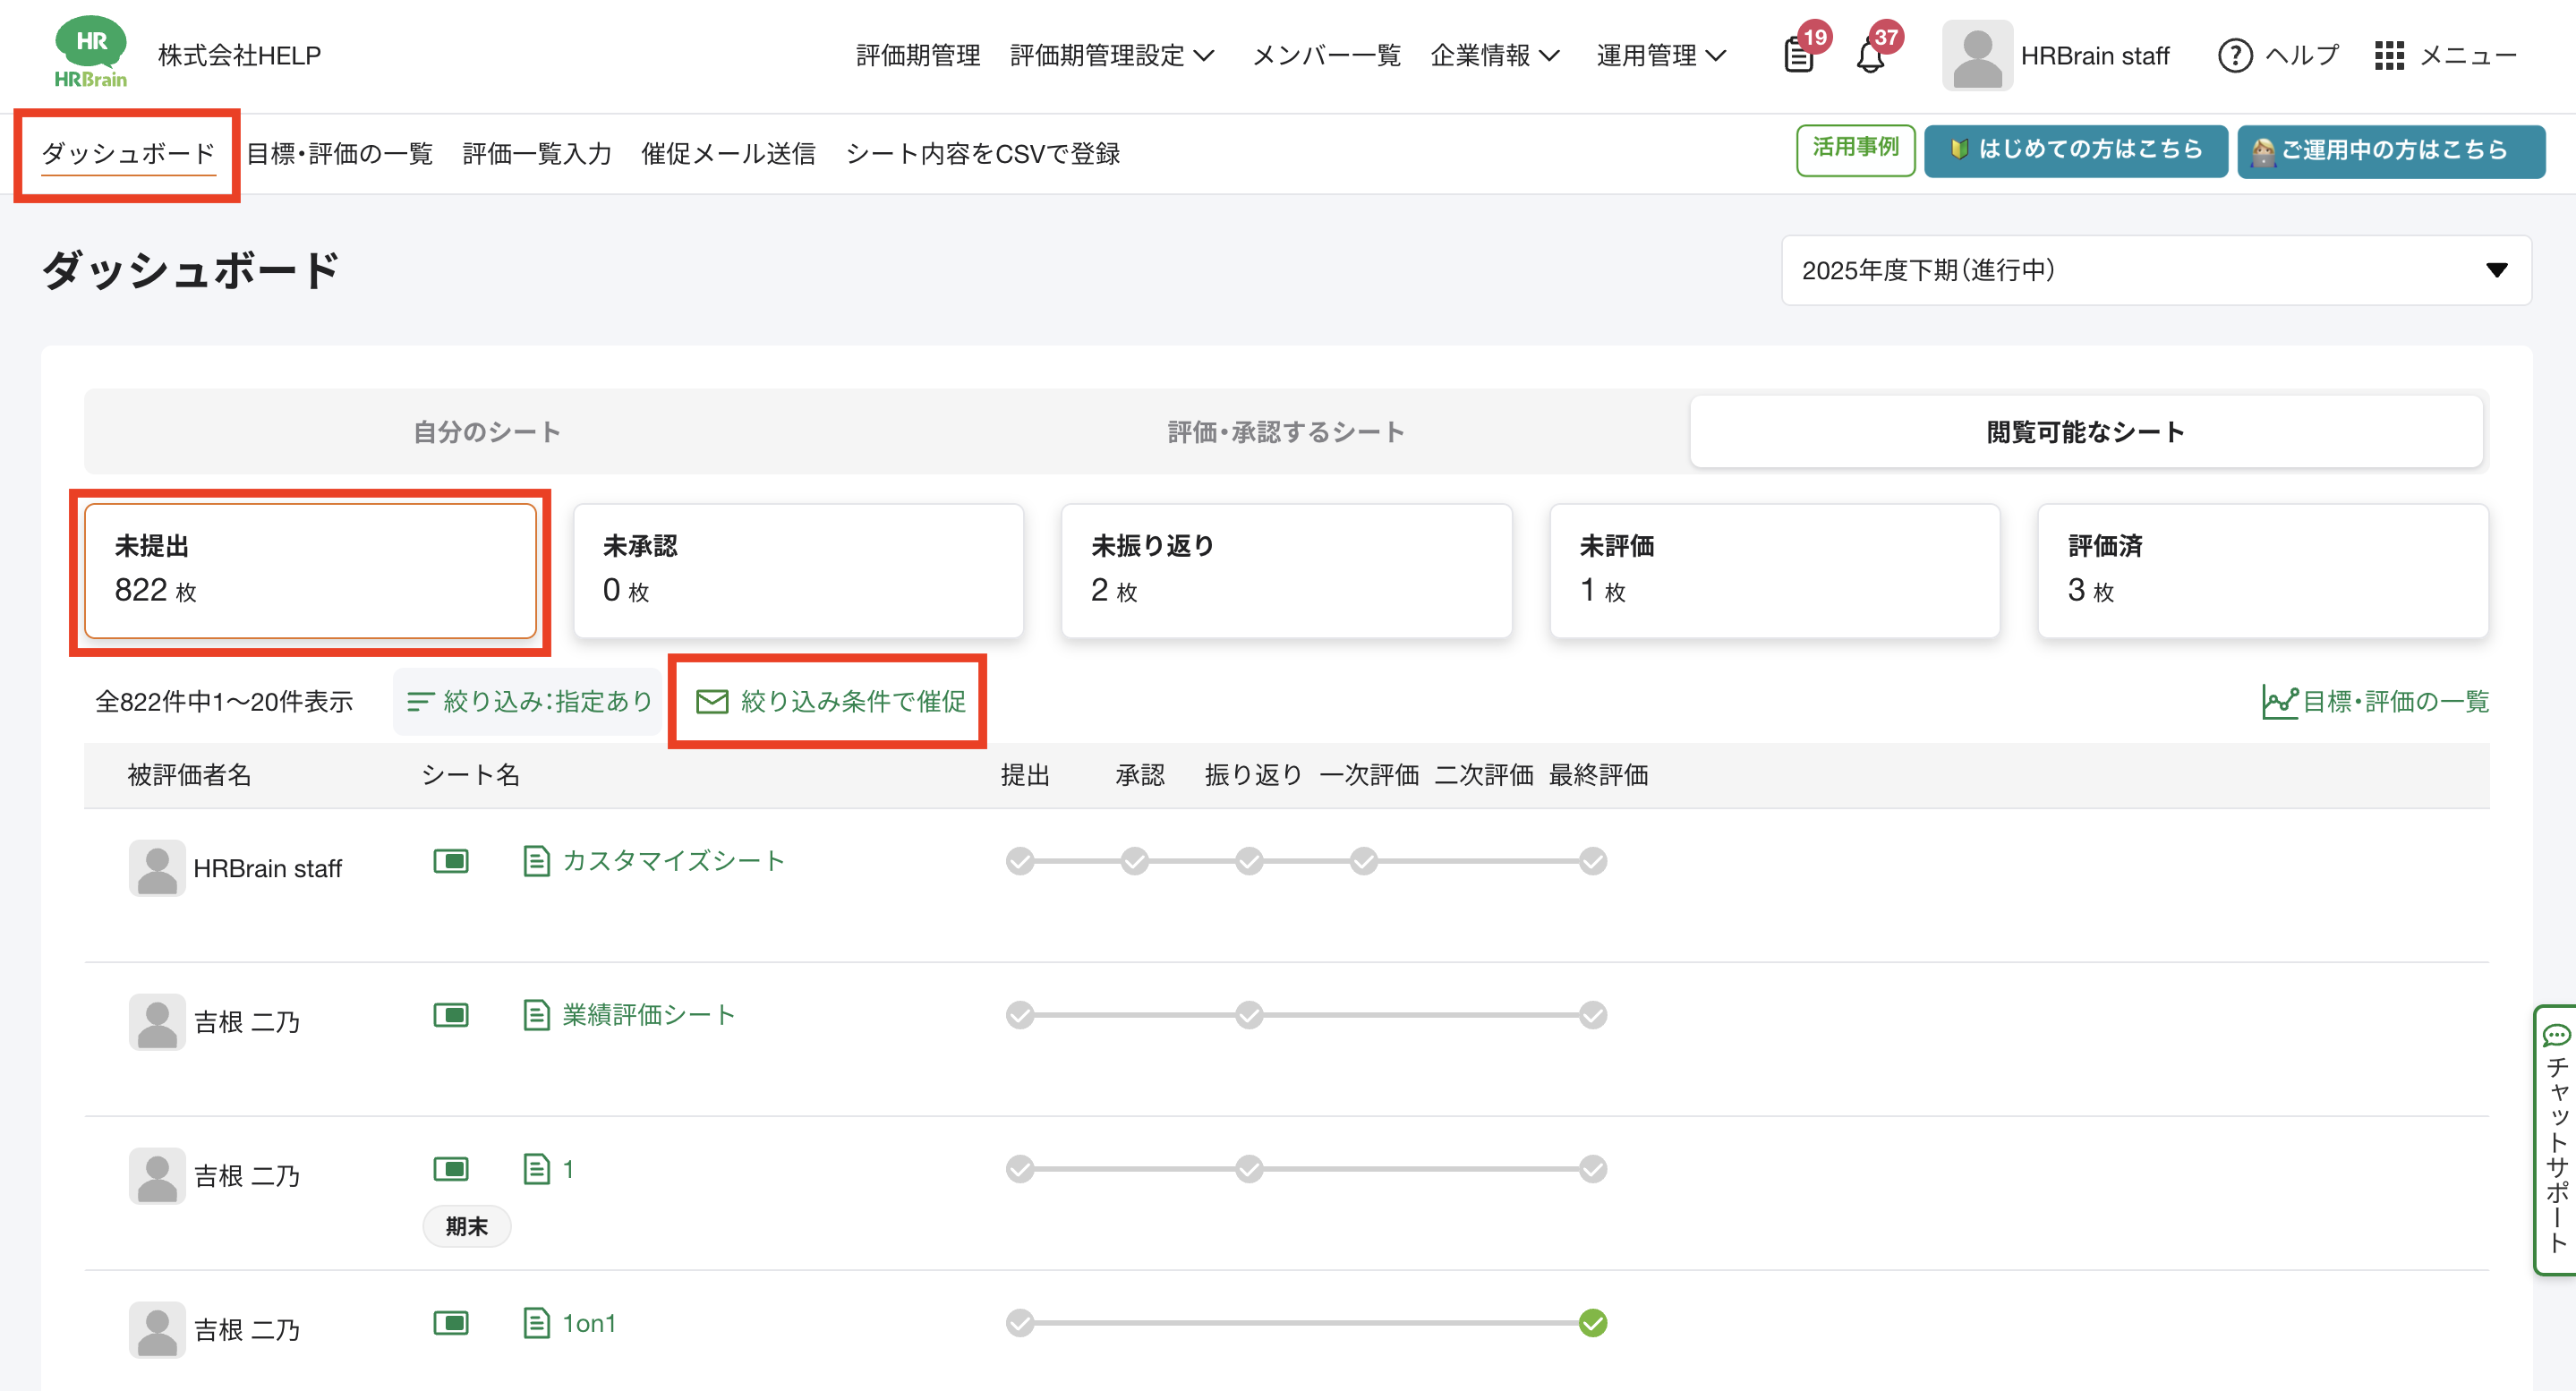The image size is (2576, 1391).
Task: Switch to the 評価・承認するシート tab
Action: tap(1286, 432)
